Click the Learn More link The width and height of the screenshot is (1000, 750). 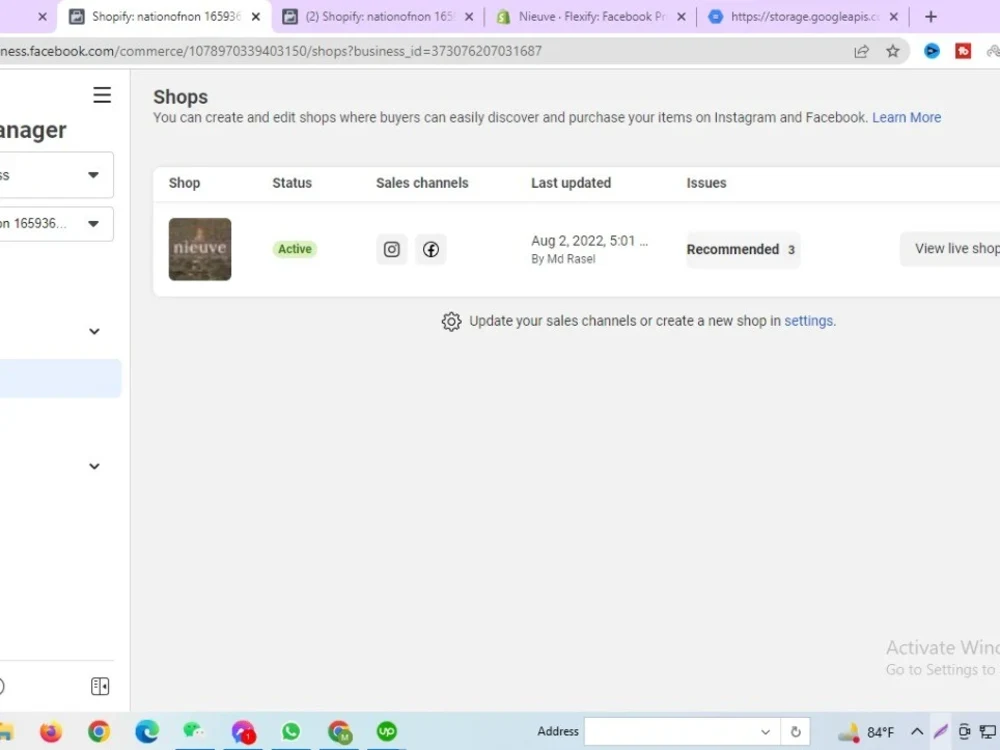pos(906,117)
